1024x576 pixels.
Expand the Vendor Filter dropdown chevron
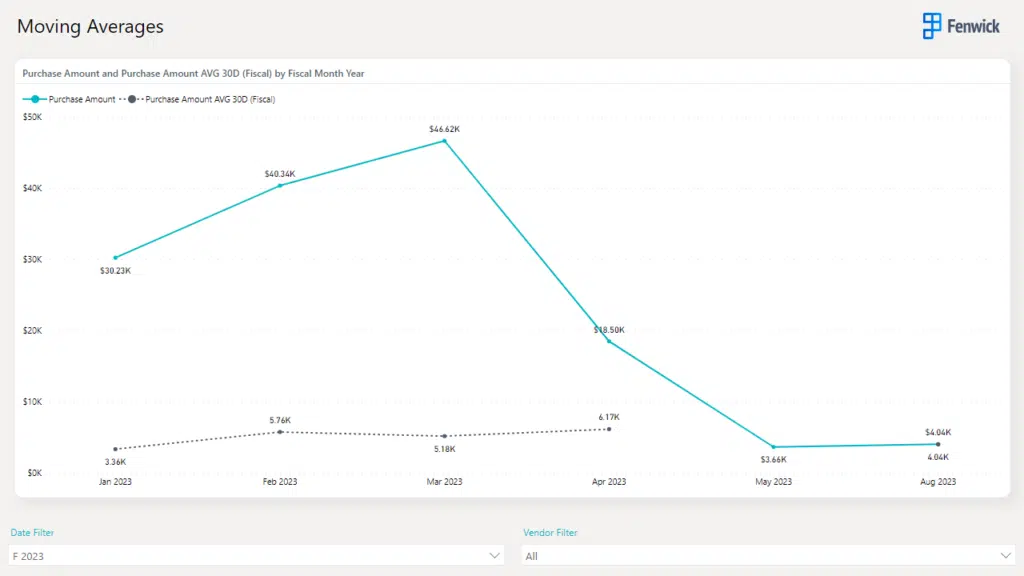[1006, 555]
